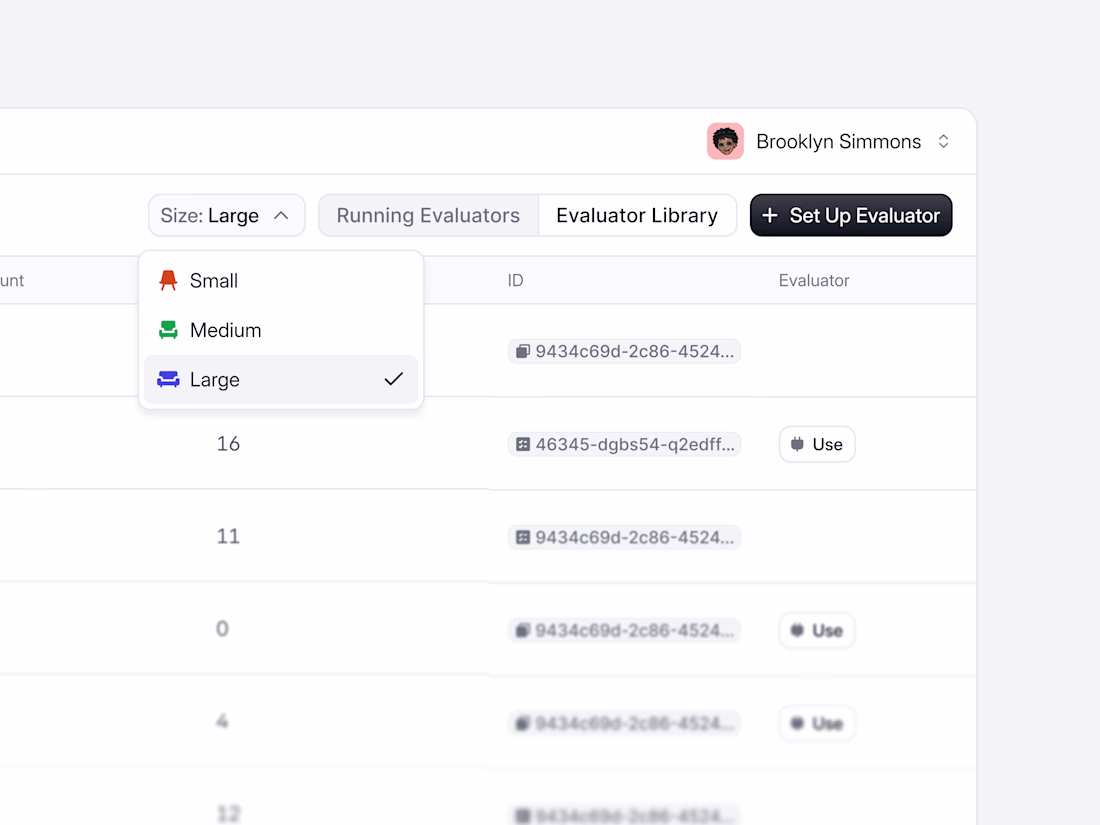Click the icon on the ID chip in row 11
This screenshot has height=825, width=1100.
(523, 537)
